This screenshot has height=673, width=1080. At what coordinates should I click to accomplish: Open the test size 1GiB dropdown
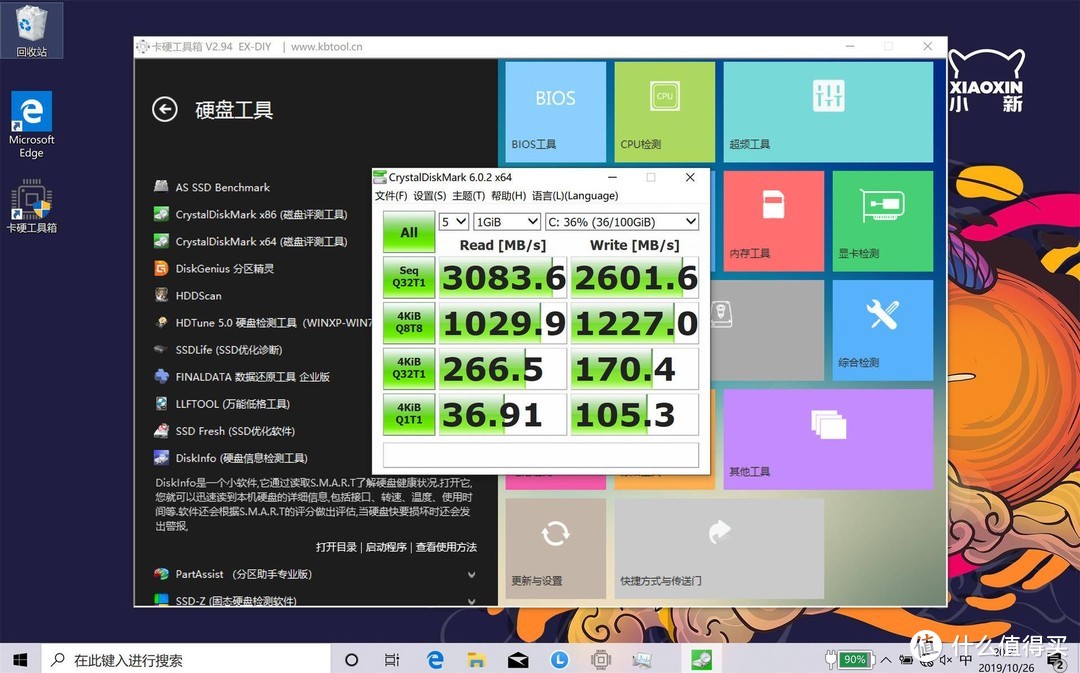506,221
